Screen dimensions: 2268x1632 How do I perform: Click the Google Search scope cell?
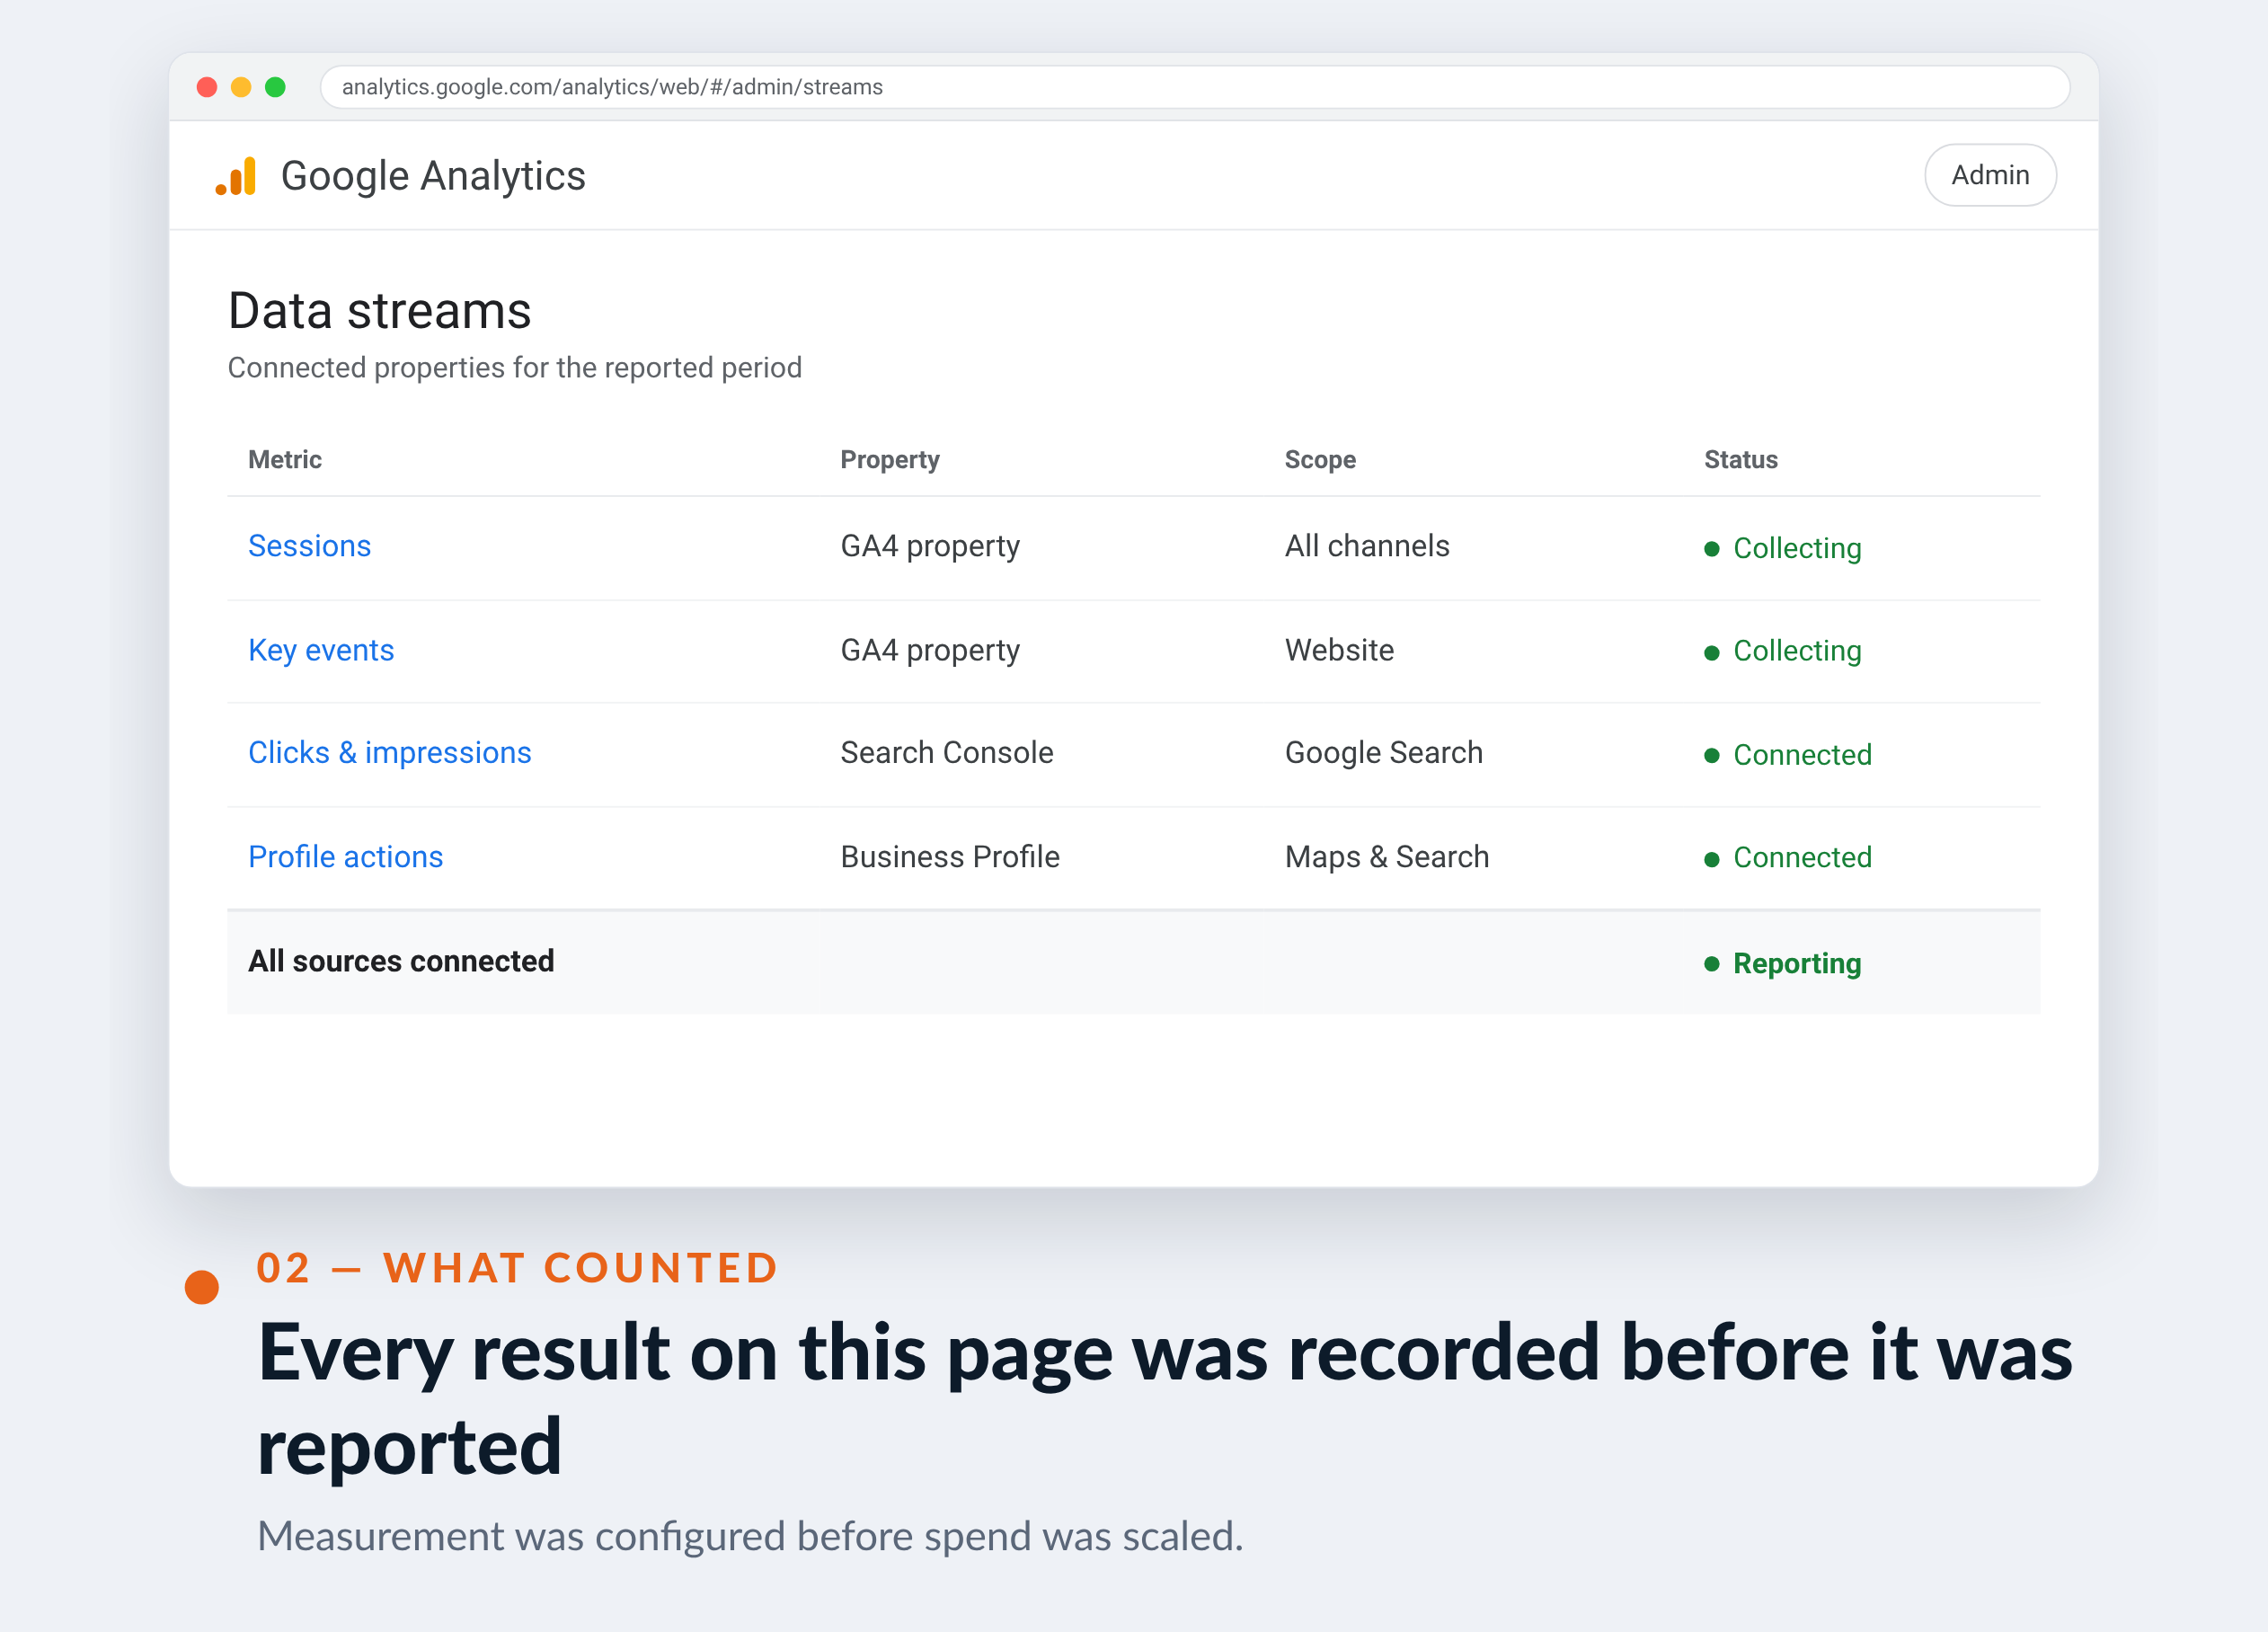[1384, 753]
